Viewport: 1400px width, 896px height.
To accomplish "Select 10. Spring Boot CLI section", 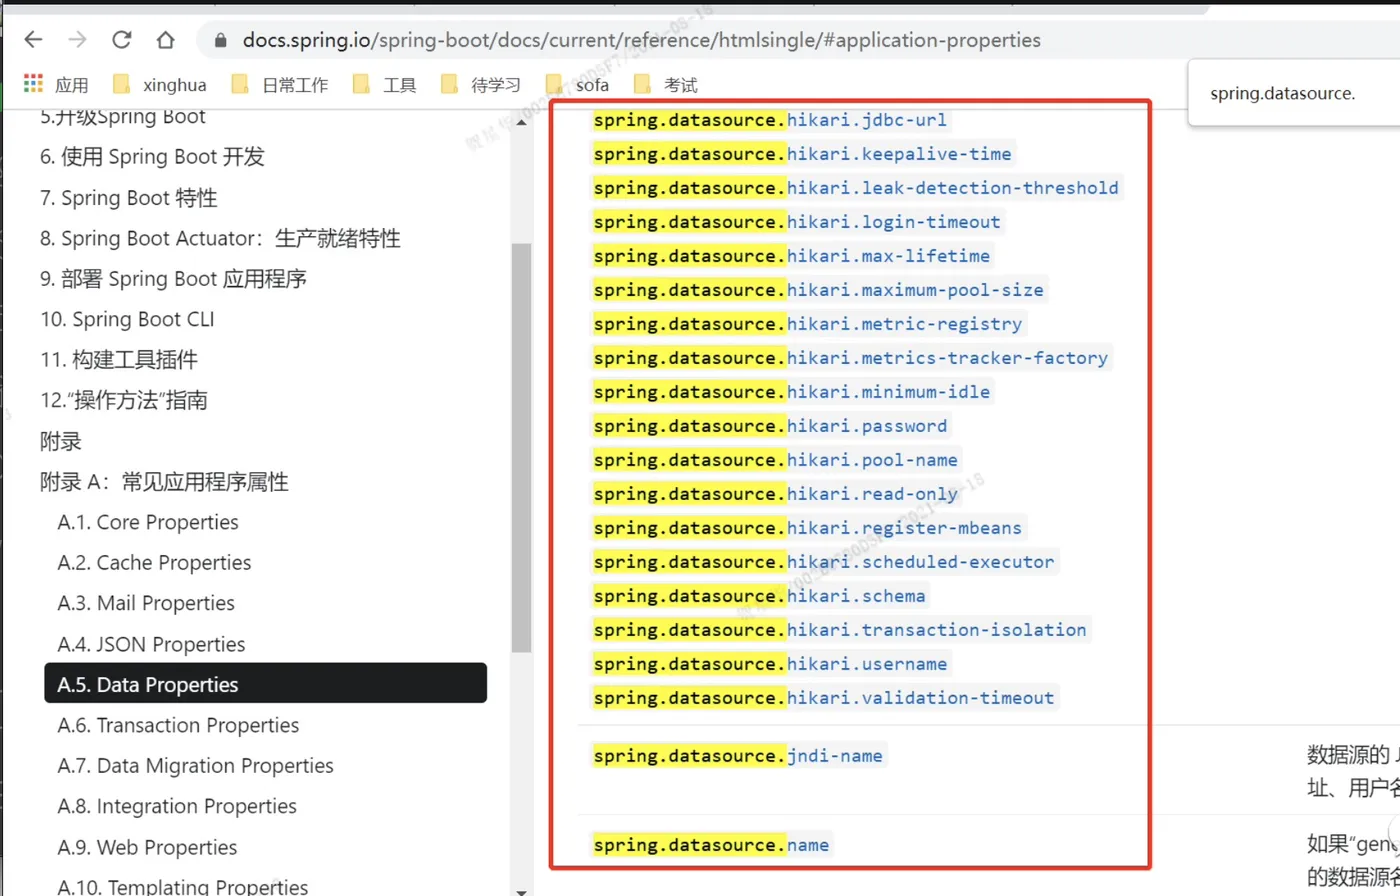I will 129,319.
